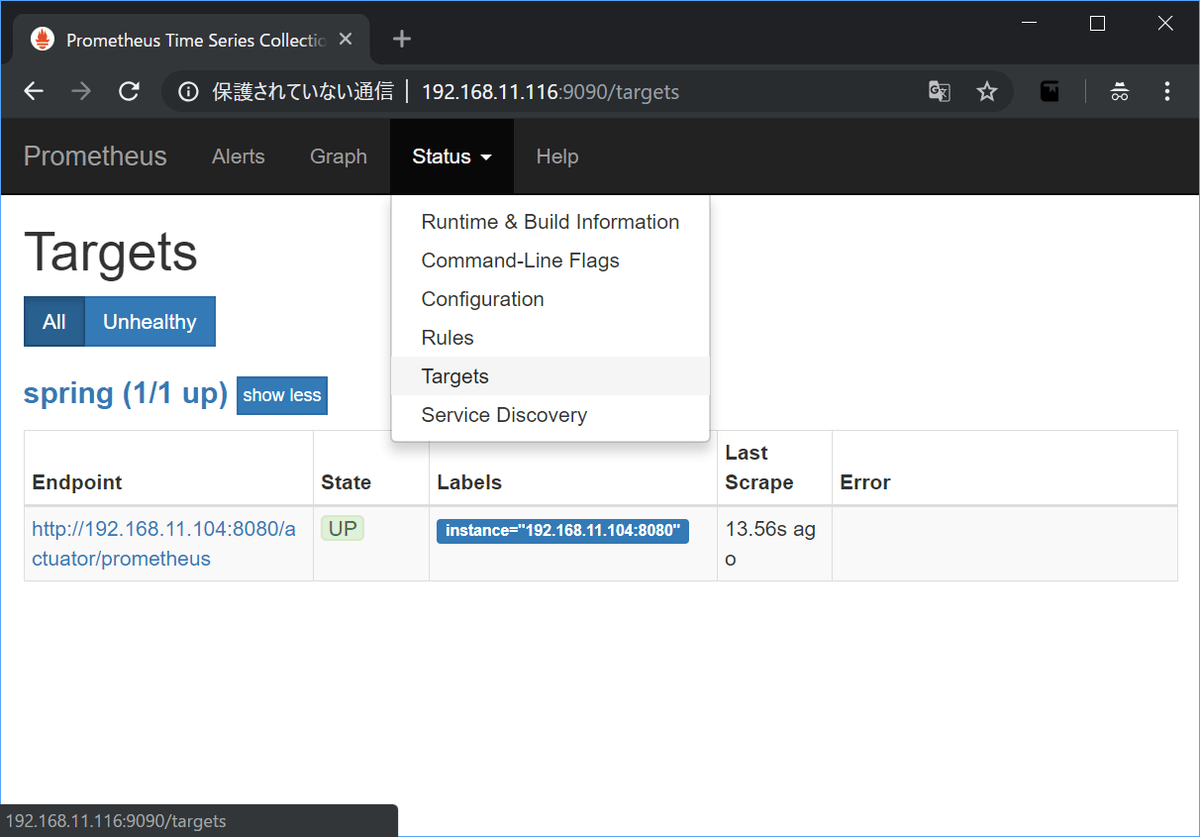Screen dimensions: 1200x837
Task: Select Configuration in the dropdown
Action: (x=482, y=299)
